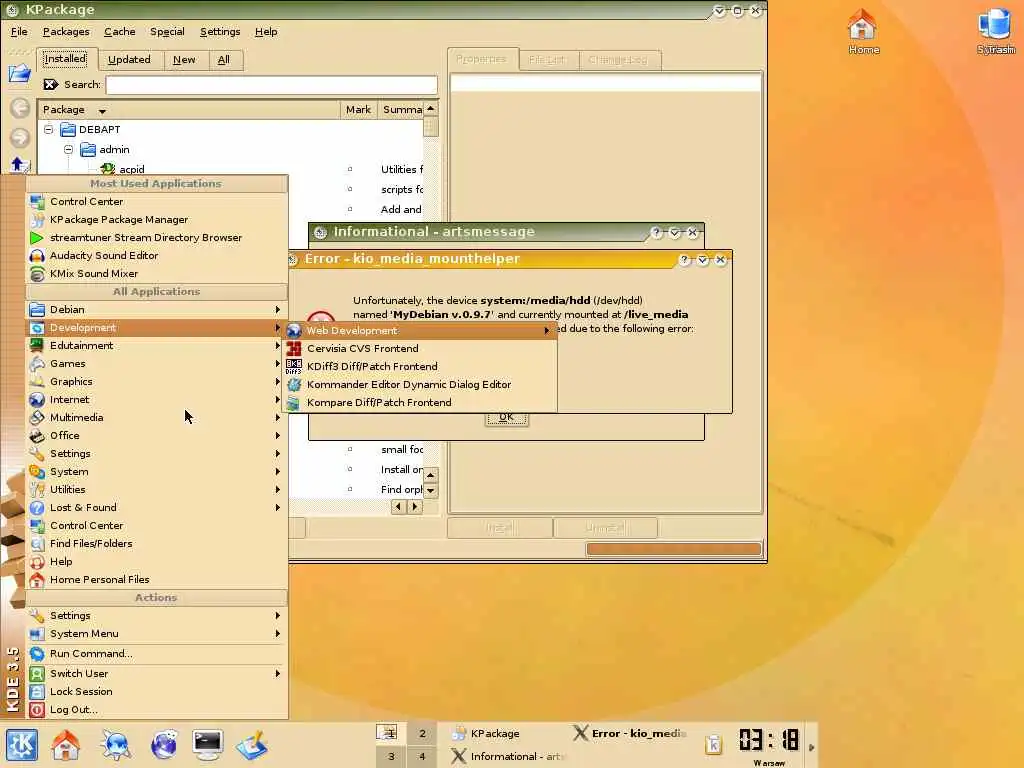Click KPackage taskbar entry
Viewport: 1024px width, 768px height.
503,733
